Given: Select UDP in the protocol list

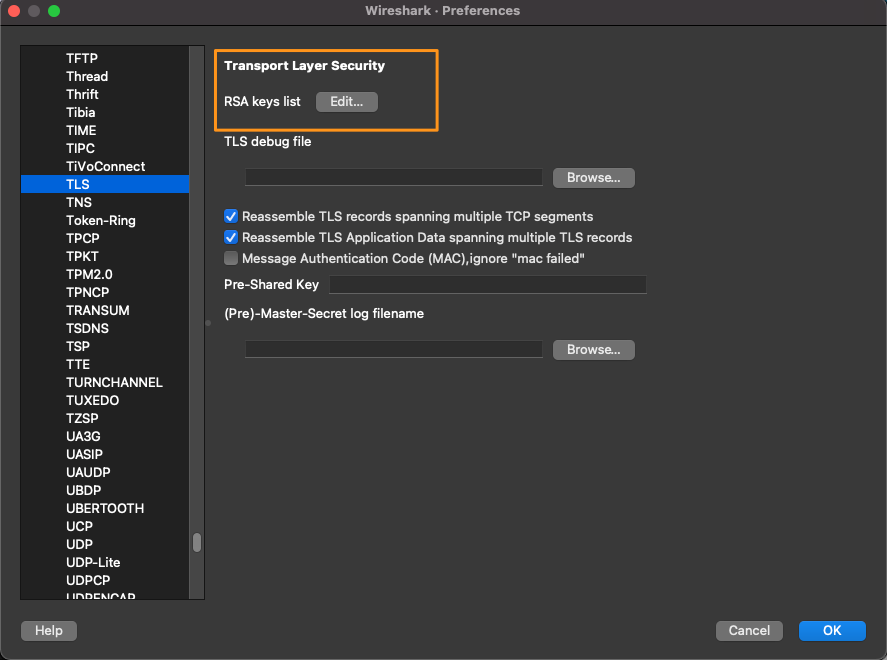Looking at the screenshot, I should [80, 544].
